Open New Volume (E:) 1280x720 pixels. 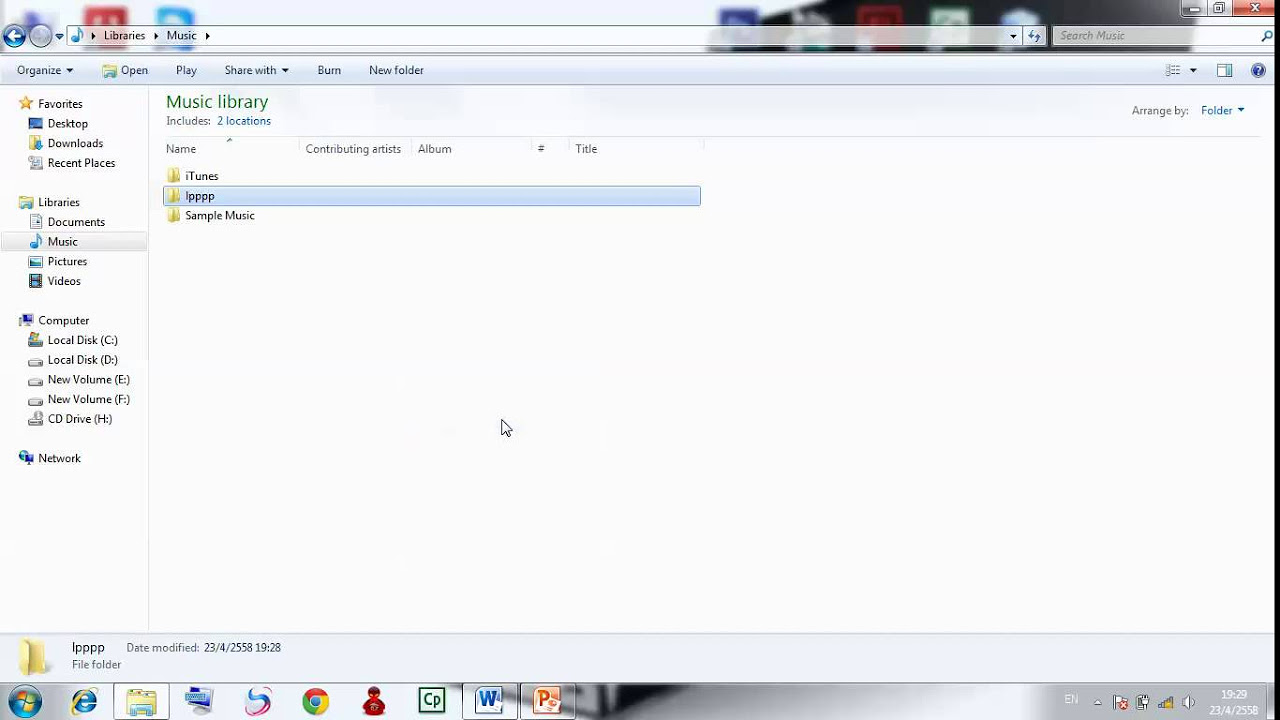click(88, 380)
